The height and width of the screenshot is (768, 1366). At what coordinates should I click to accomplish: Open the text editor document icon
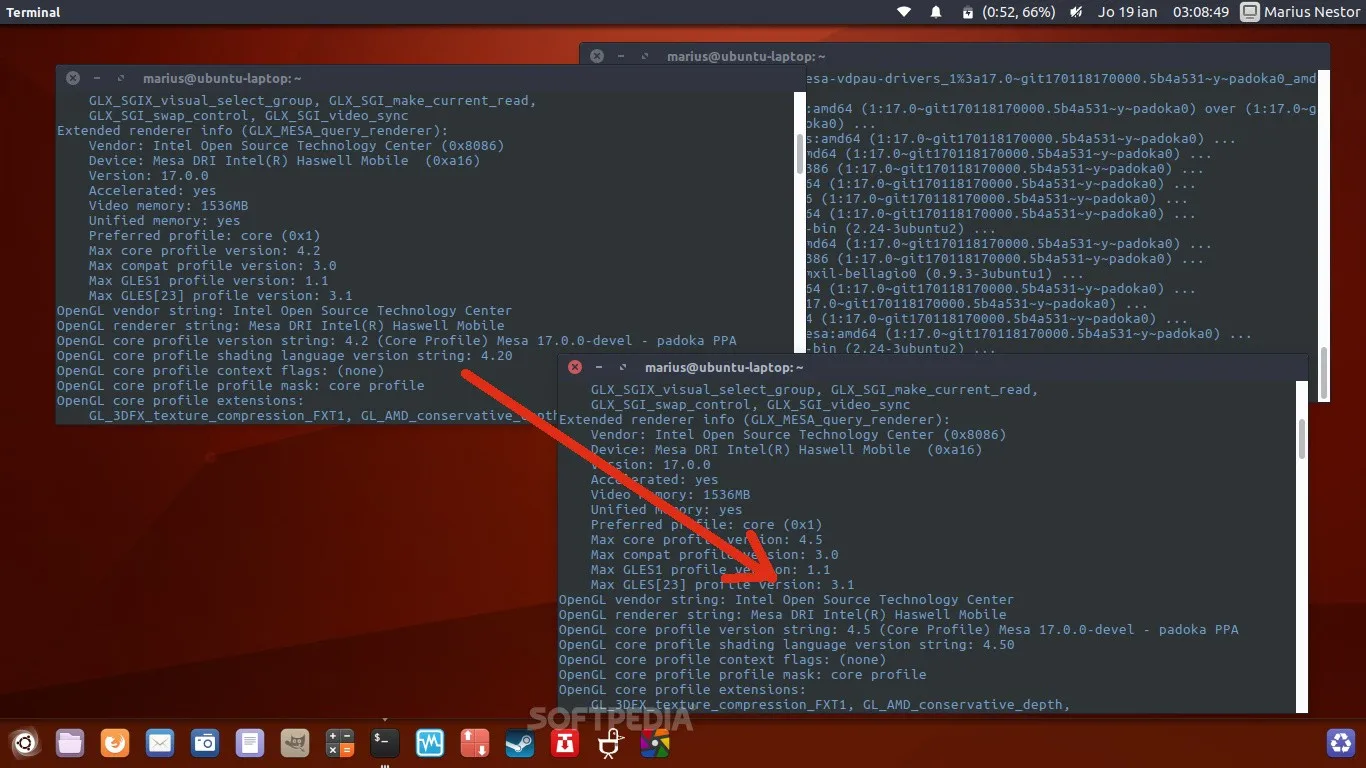tap(250, 743)
